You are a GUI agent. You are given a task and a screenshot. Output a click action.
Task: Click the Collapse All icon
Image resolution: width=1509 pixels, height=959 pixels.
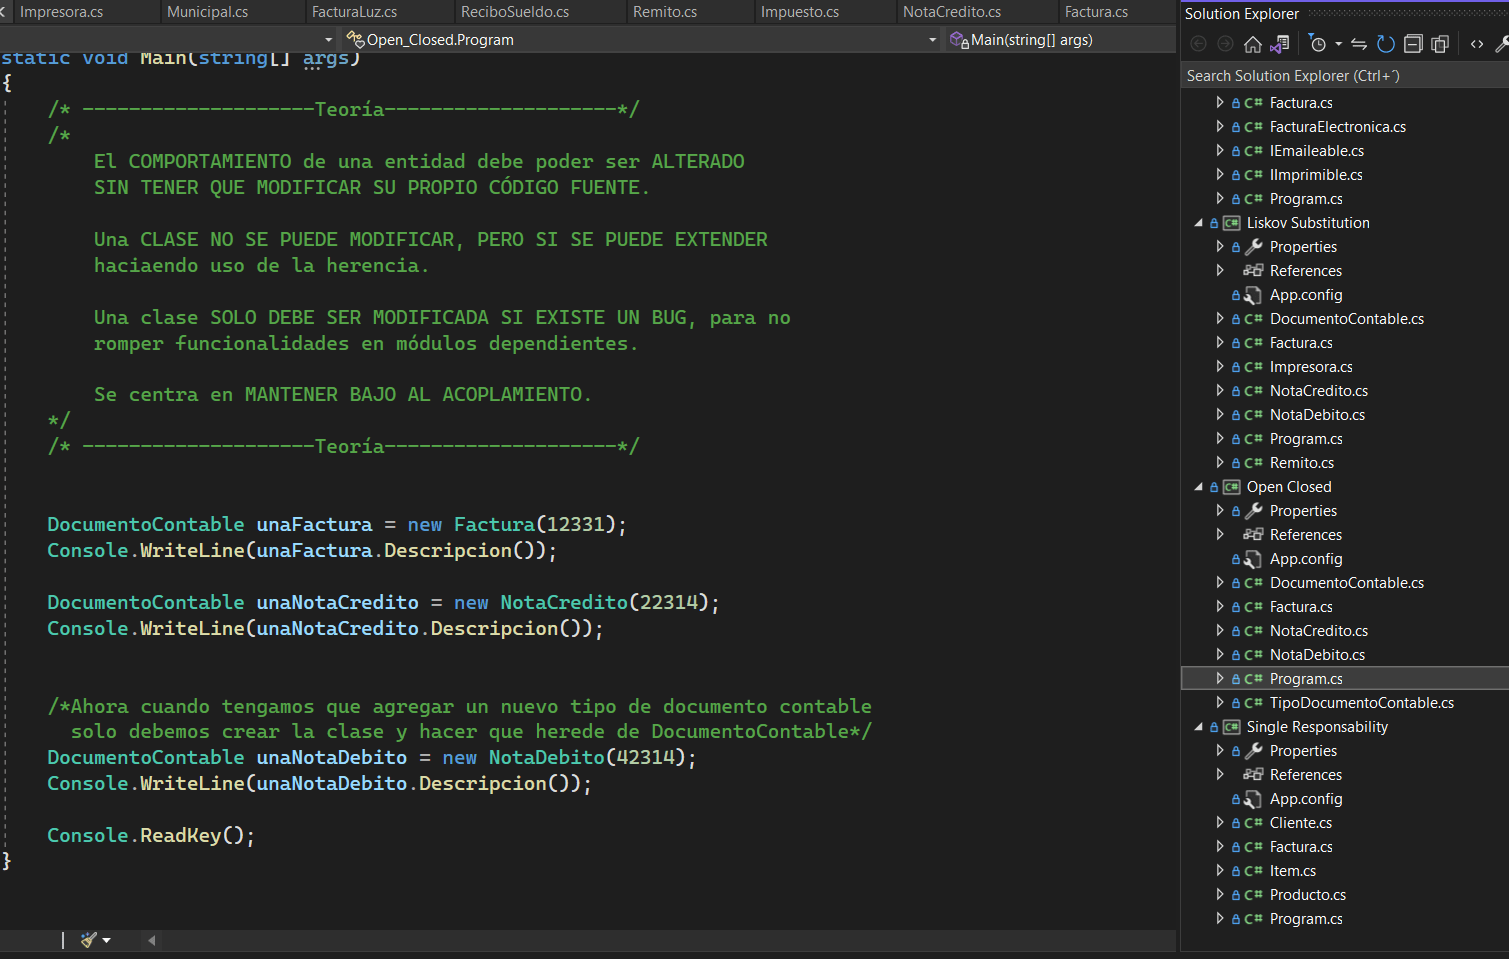tap(1413, 44)
